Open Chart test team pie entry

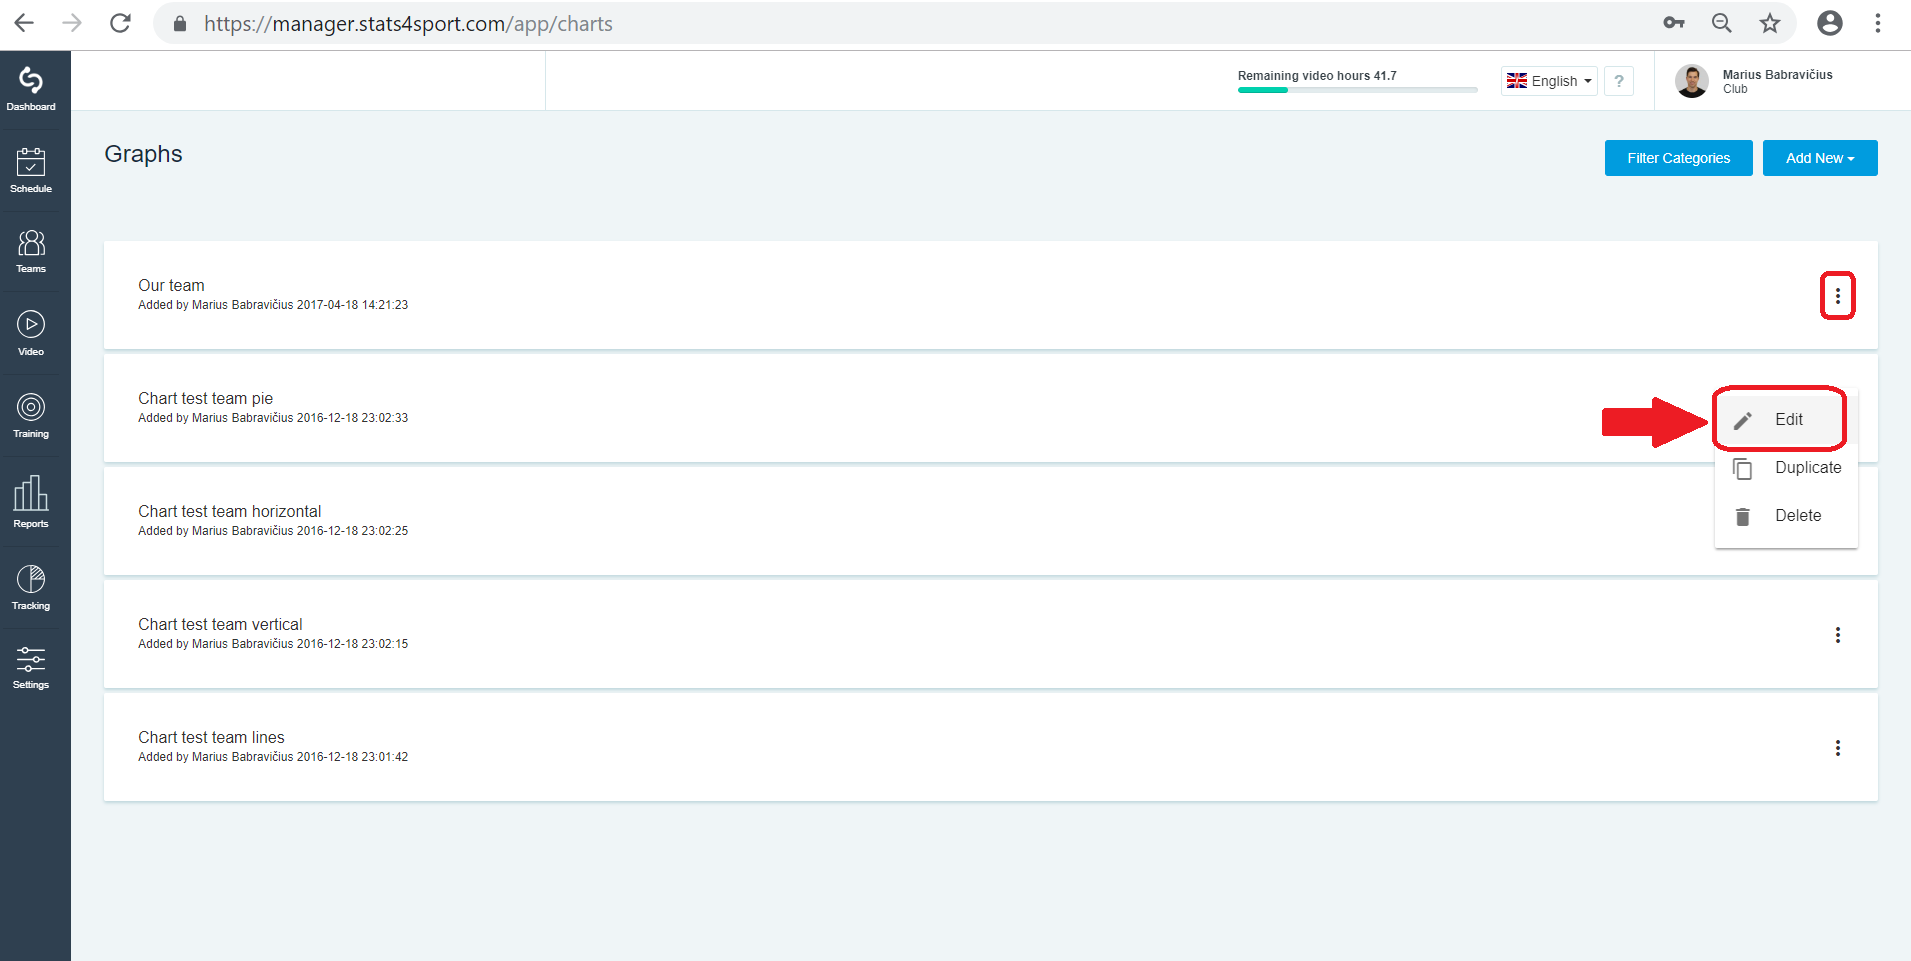[x=990, y=408]
